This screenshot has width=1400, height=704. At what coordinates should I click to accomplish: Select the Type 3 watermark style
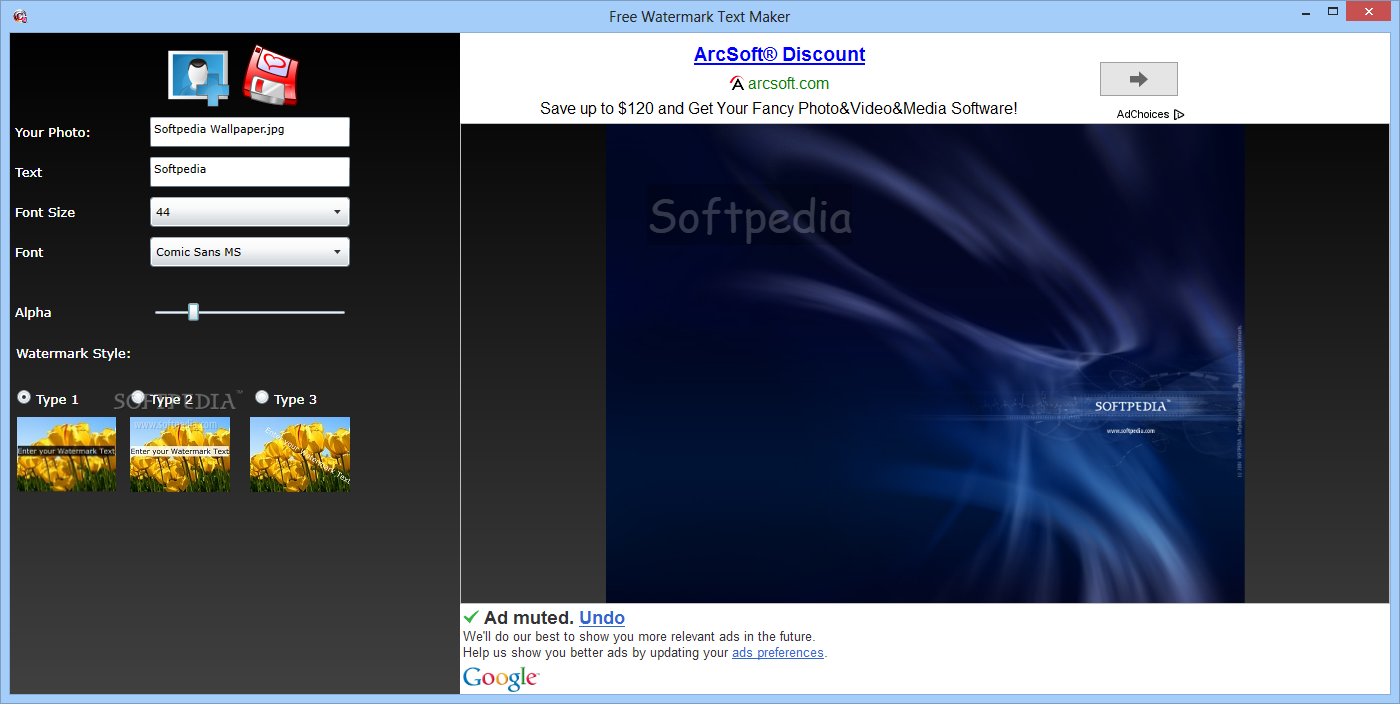coord(262,398)
